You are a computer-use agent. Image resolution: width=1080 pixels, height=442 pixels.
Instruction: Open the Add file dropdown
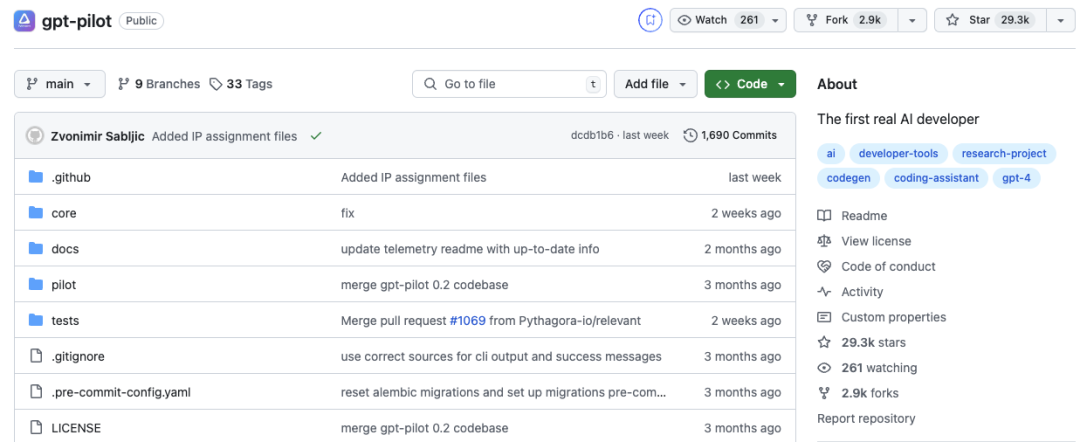tap(656, 84)
